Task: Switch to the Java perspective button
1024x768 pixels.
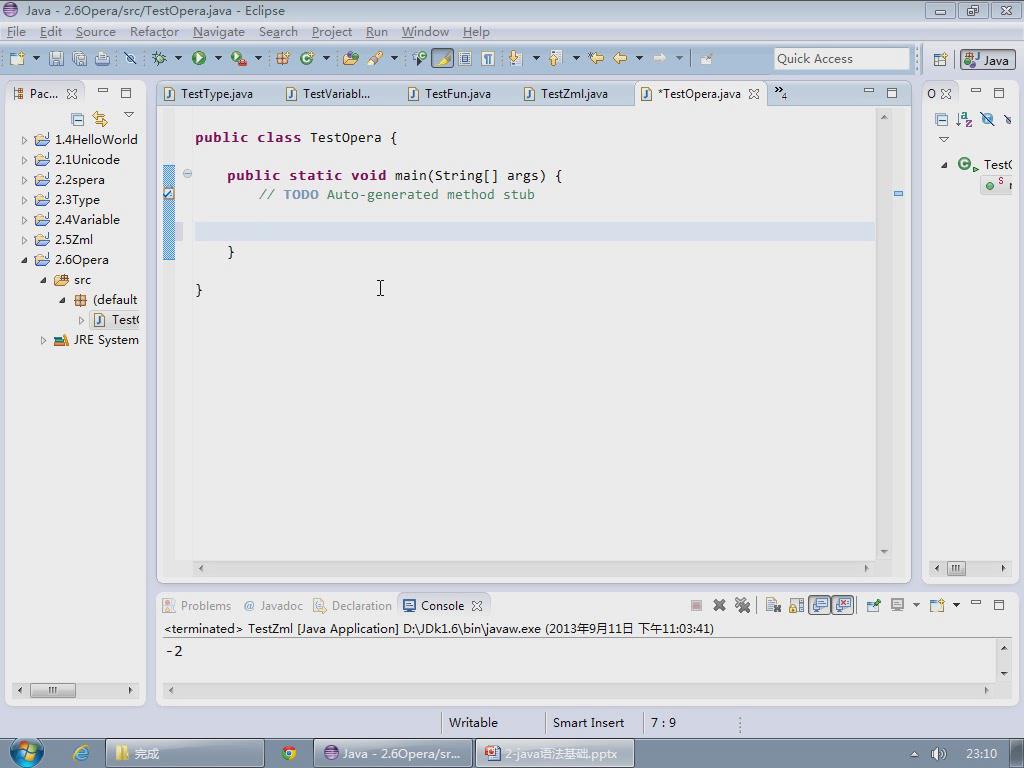Action: click(987, 59)
